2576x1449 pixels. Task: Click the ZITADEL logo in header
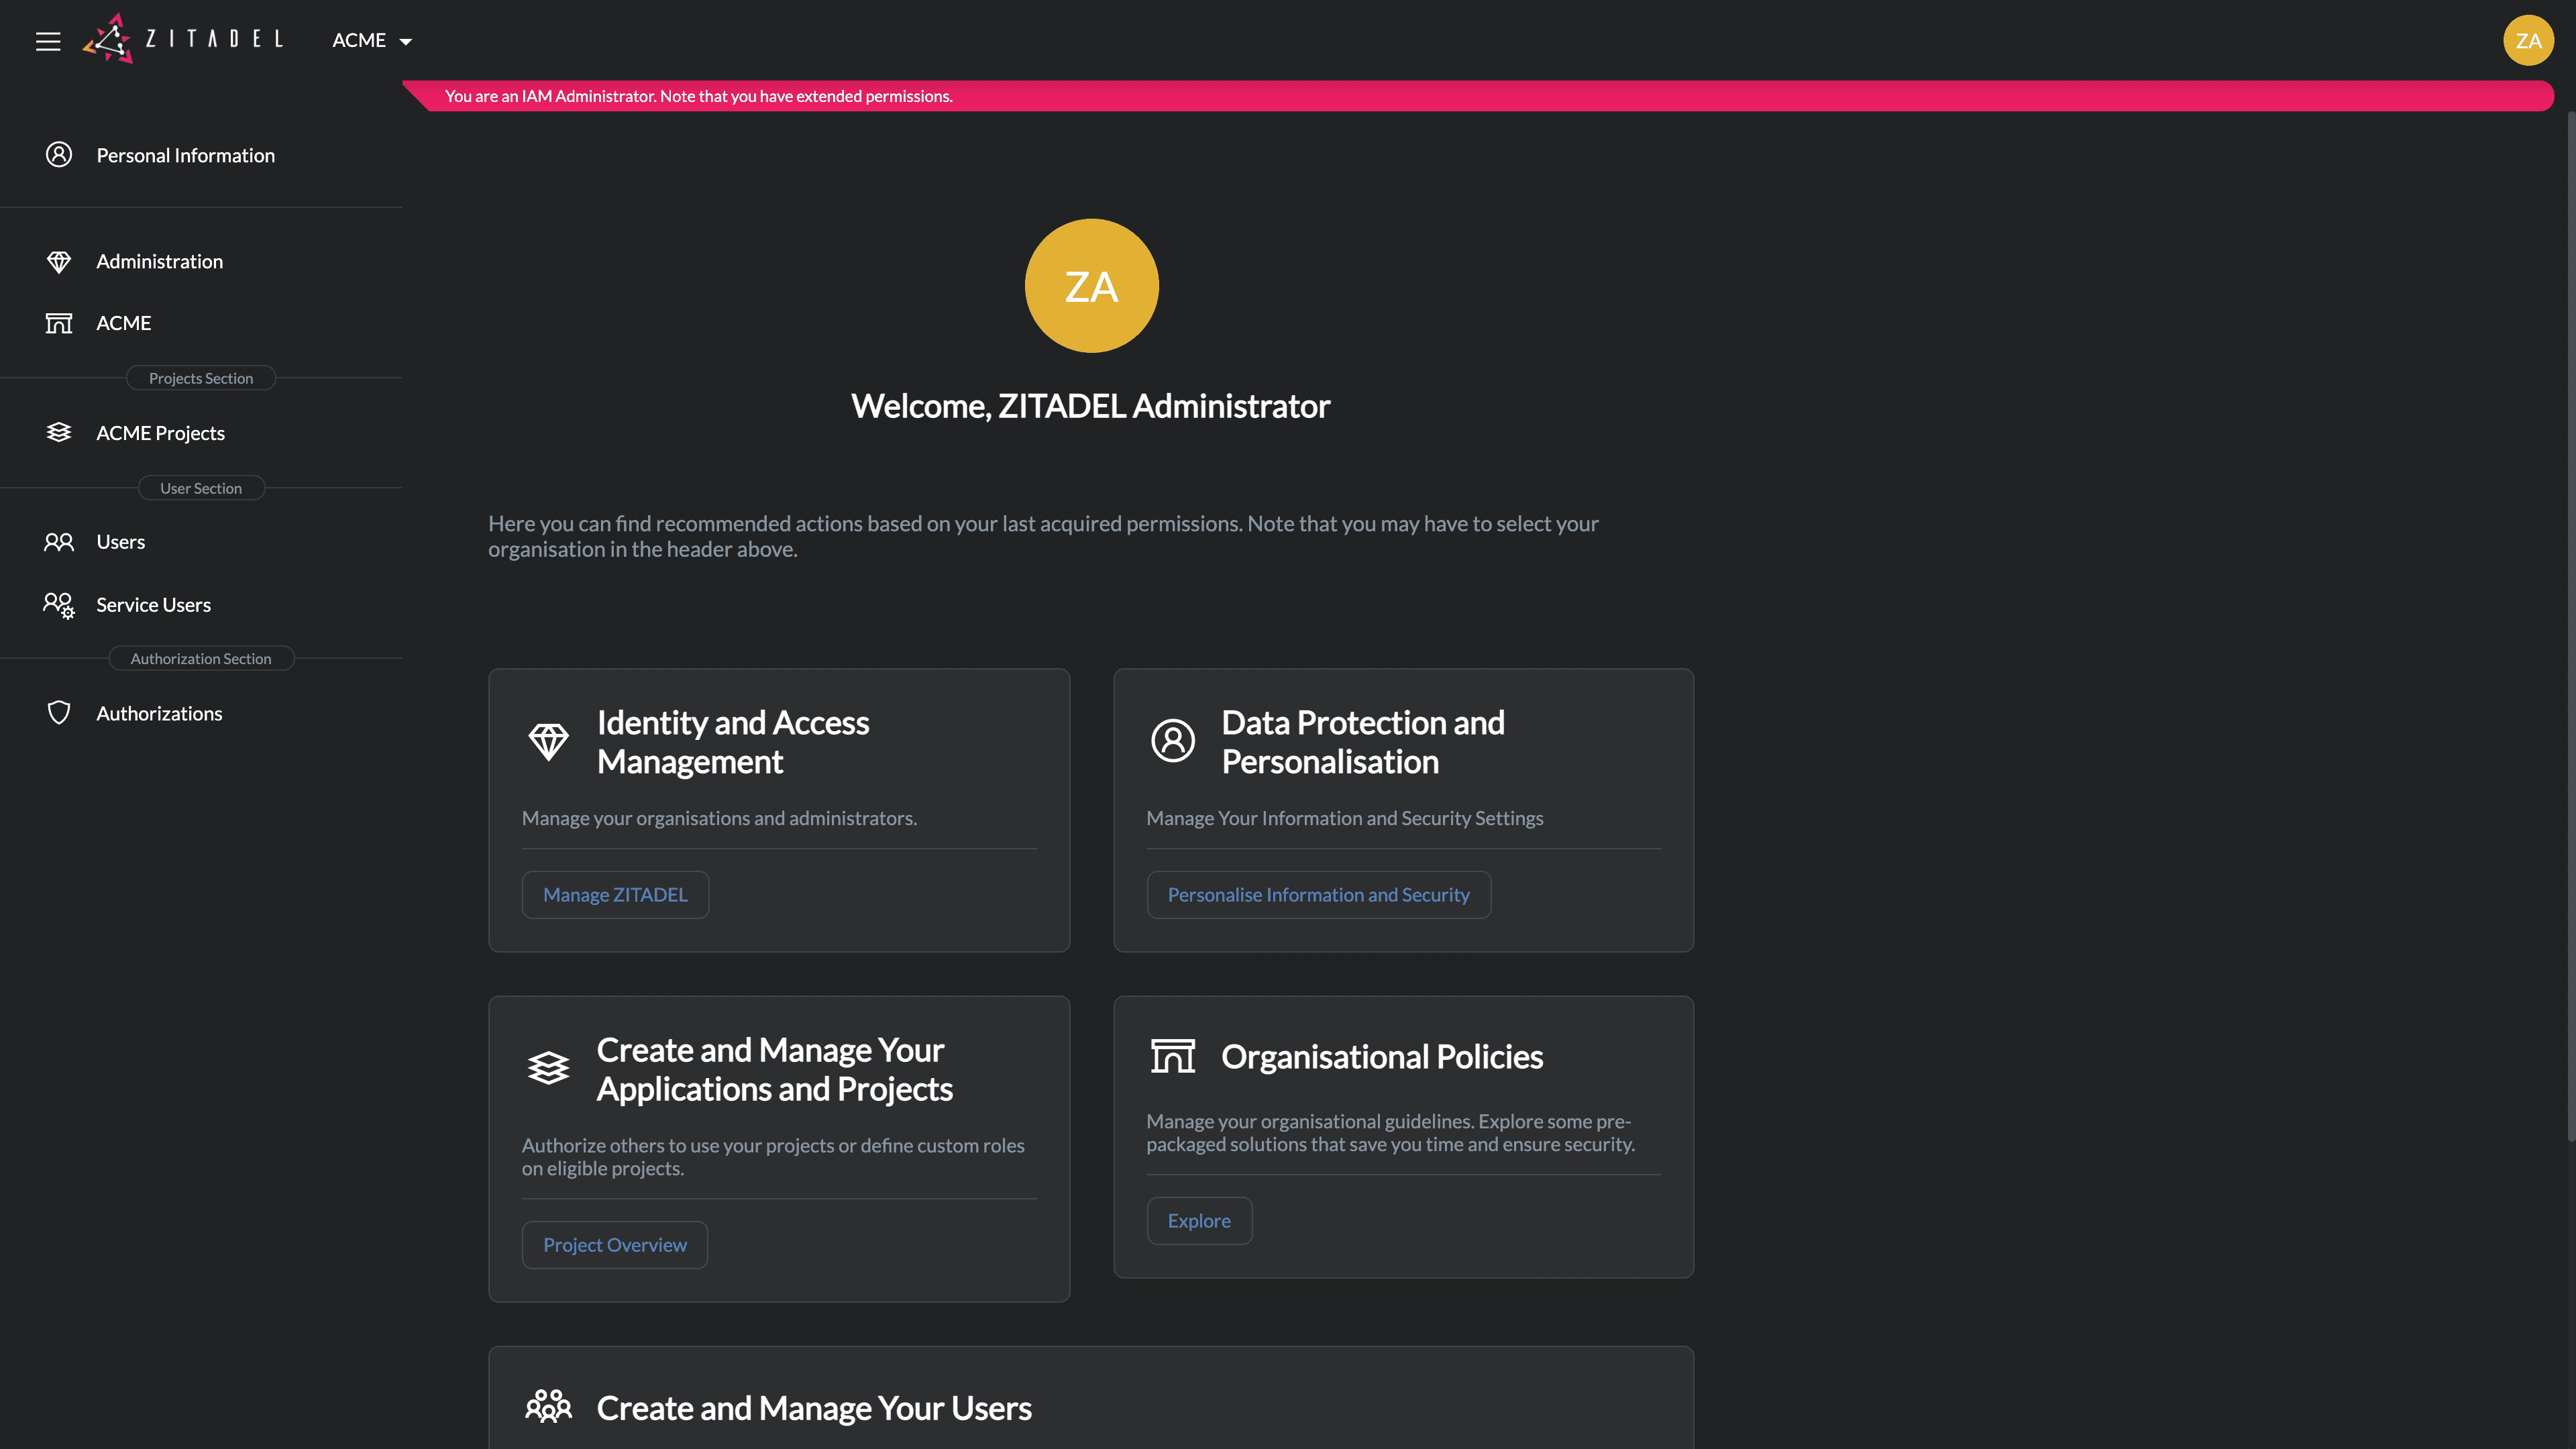coord(184,39)
